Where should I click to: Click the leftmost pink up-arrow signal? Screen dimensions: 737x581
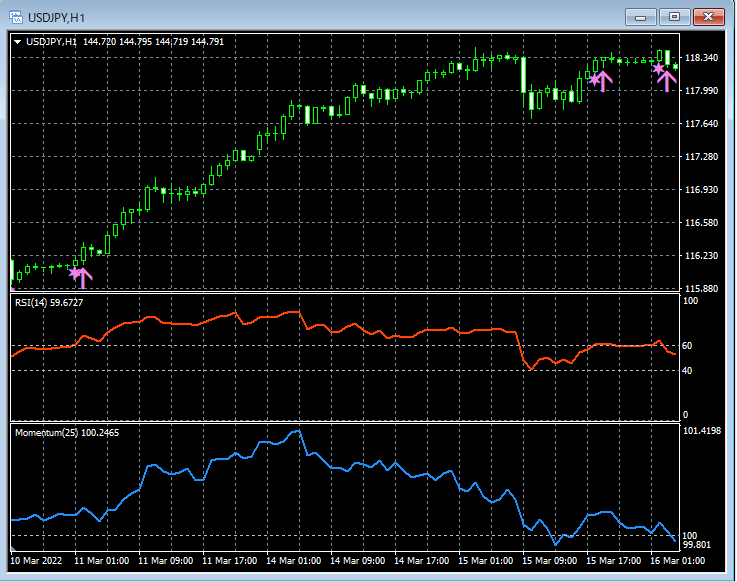(83, 277)
